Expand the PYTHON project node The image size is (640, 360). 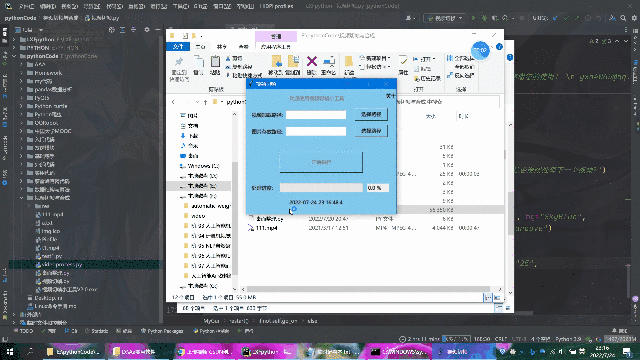pos(14,48)
